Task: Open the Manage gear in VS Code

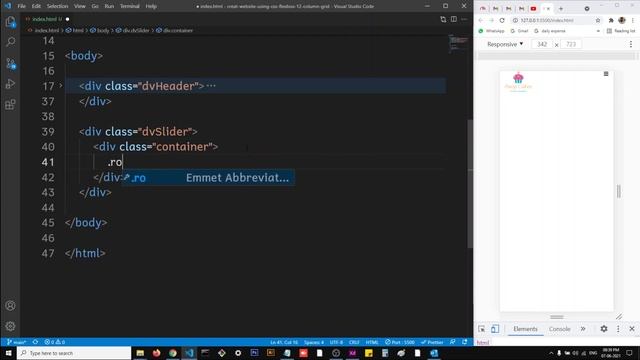Action: (x=11, y=326)
